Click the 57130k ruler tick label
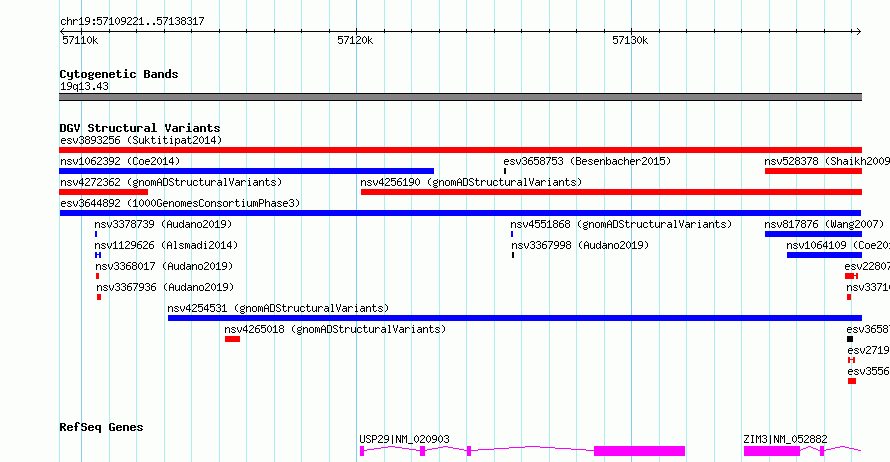 coord(630,40)
